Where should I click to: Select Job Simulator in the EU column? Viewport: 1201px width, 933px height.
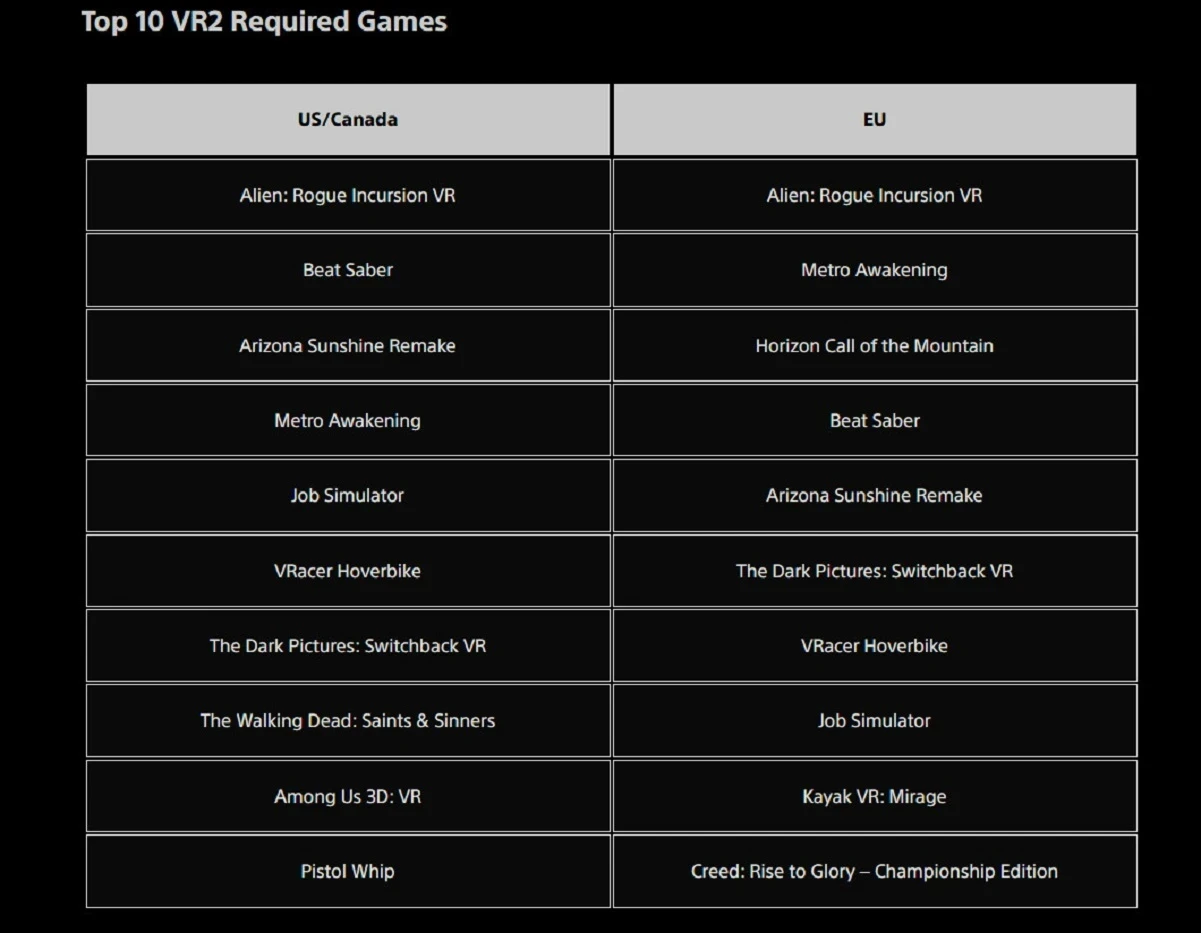pyautogui.click(x=874, y=721)
